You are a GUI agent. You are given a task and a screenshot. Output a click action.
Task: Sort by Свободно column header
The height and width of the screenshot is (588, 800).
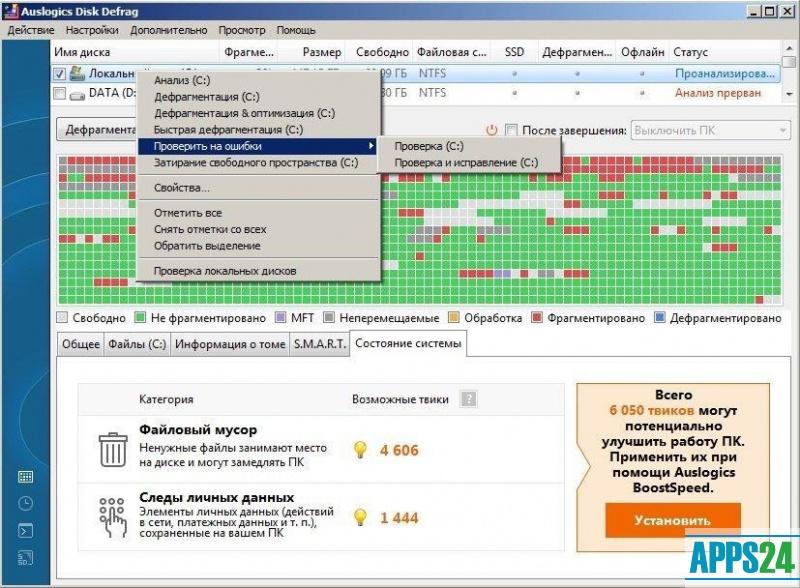[x=382, y=52]
